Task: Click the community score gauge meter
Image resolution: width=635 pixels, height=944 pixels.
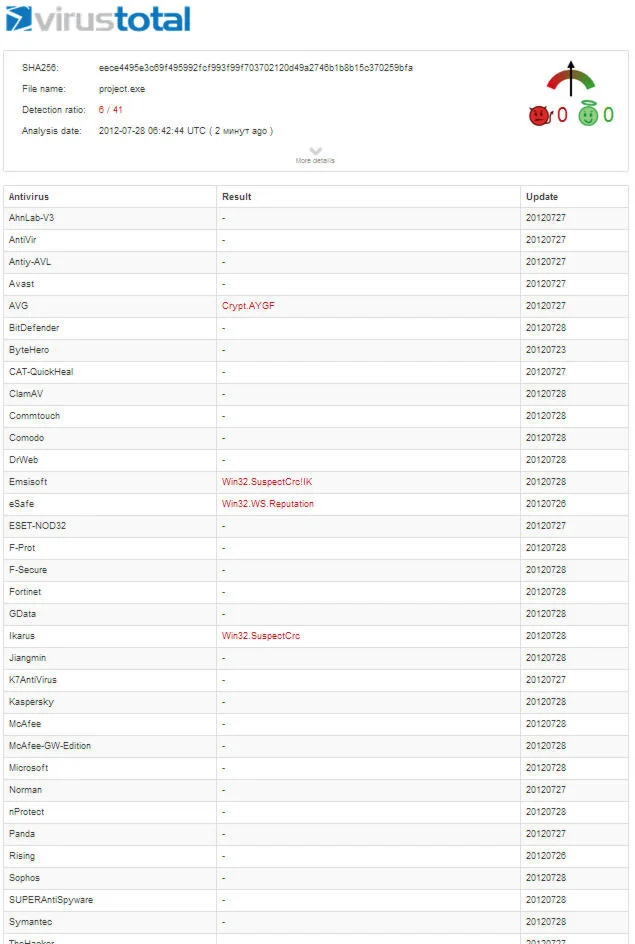Action: click(x=570, y=80)
